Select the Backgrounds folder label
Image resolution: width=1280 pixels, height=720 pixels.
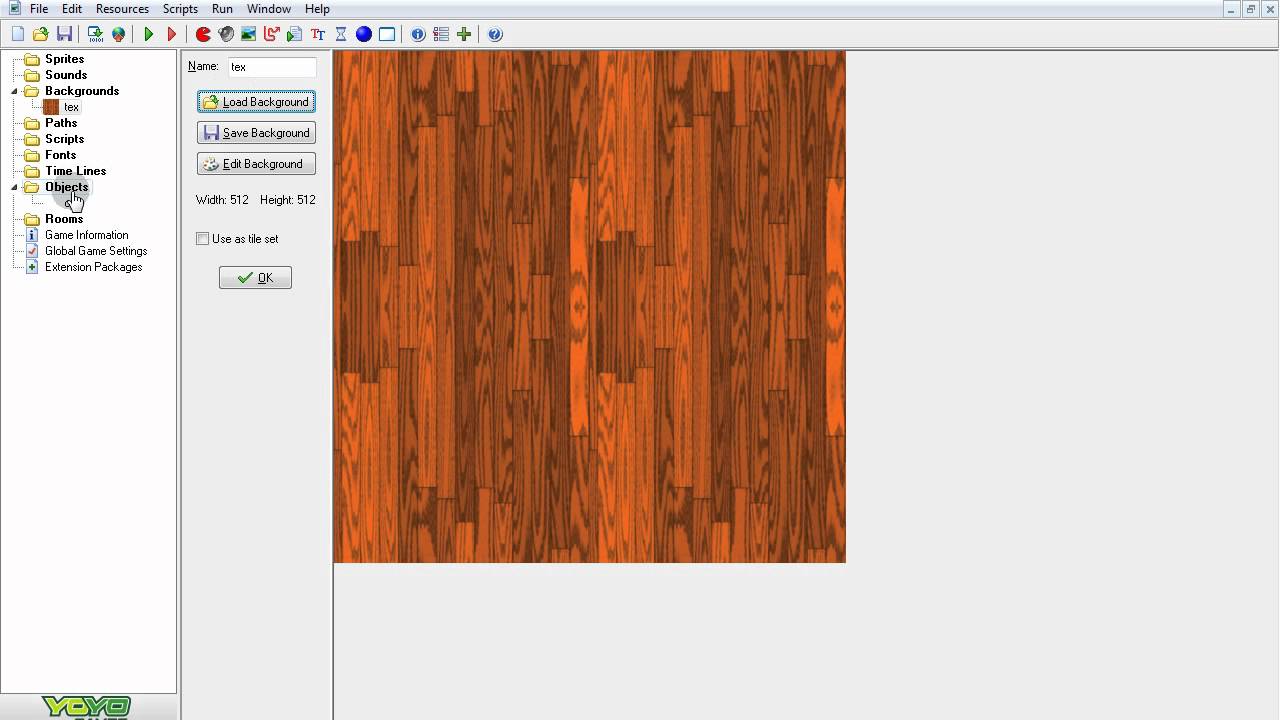[82, 91]
